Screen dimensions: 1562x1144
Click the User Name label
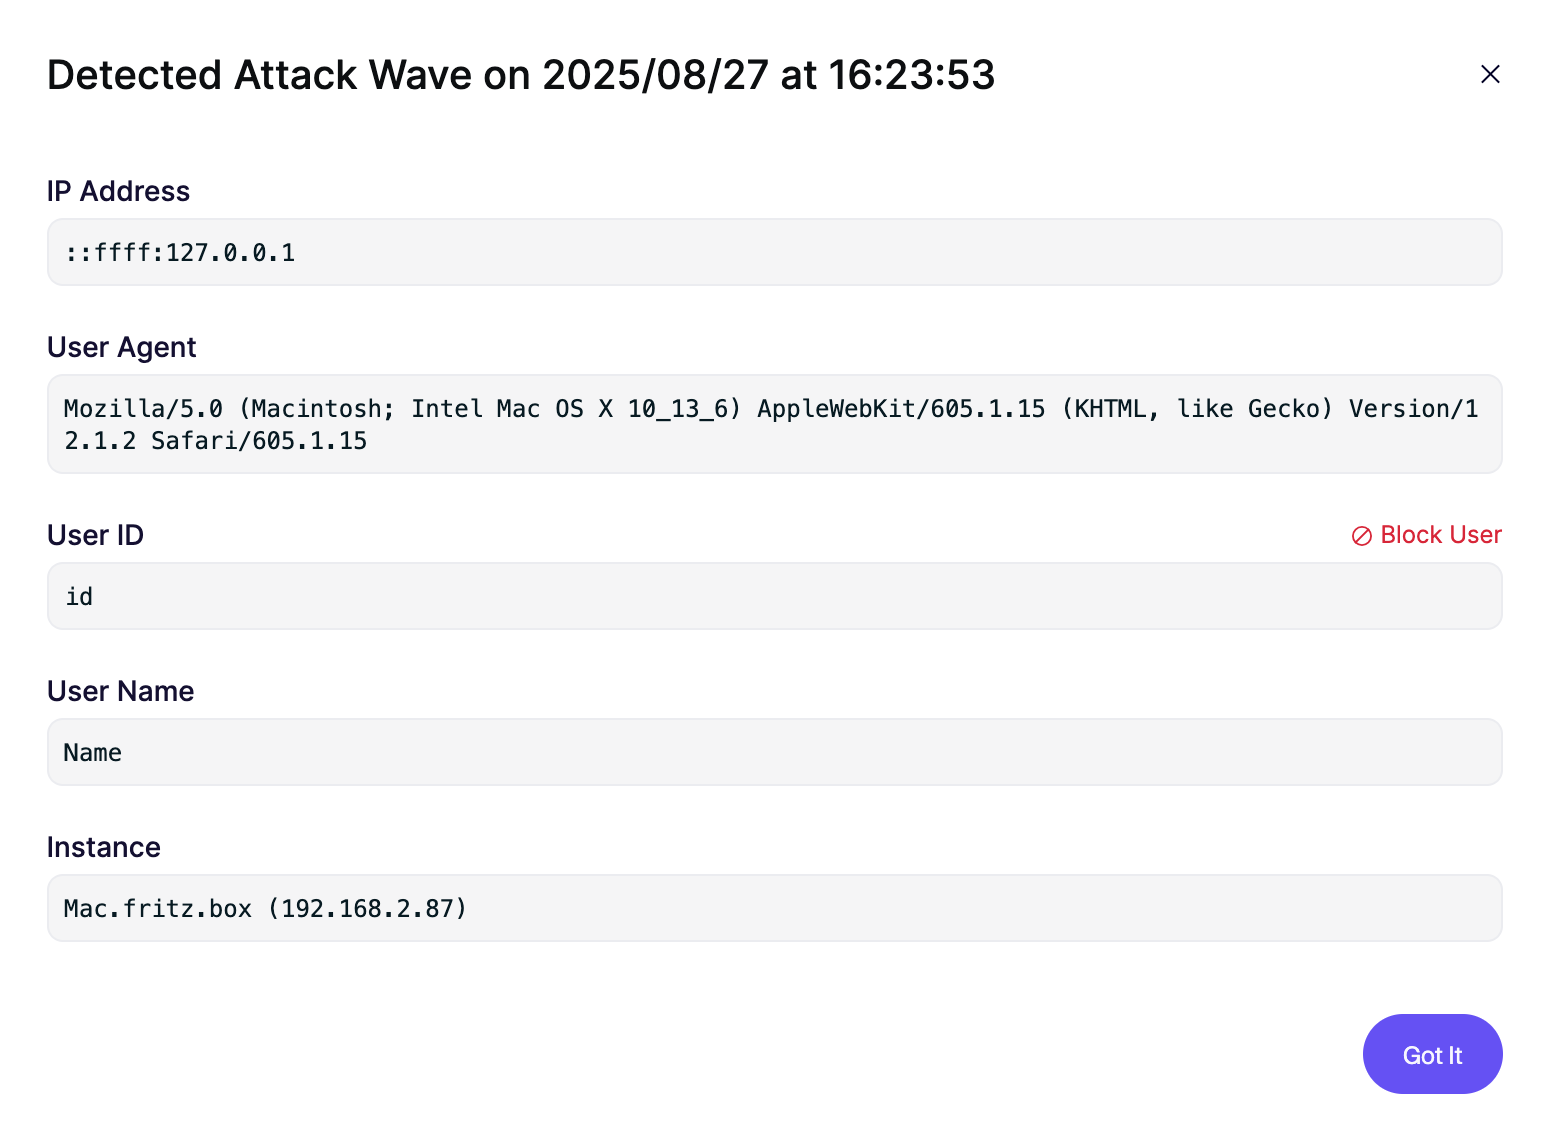(x=120, y=691)
